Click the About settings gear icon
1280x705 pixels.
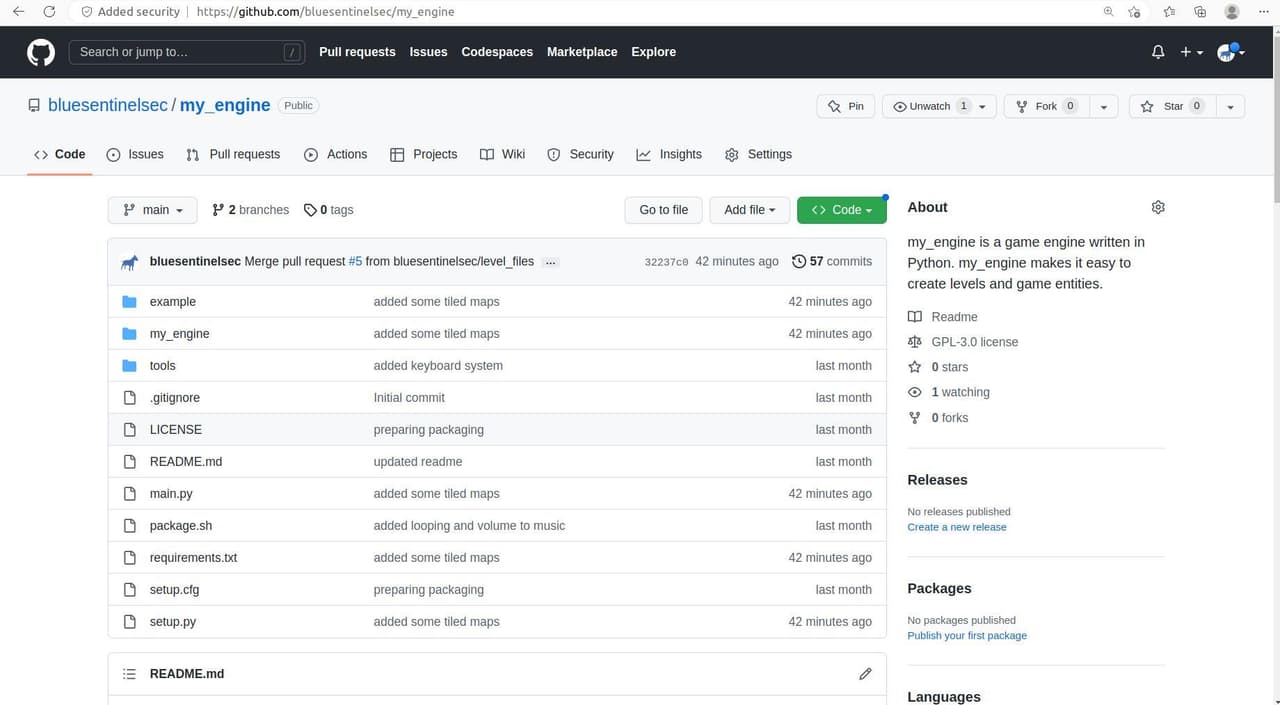click(x=1158, y=207)
